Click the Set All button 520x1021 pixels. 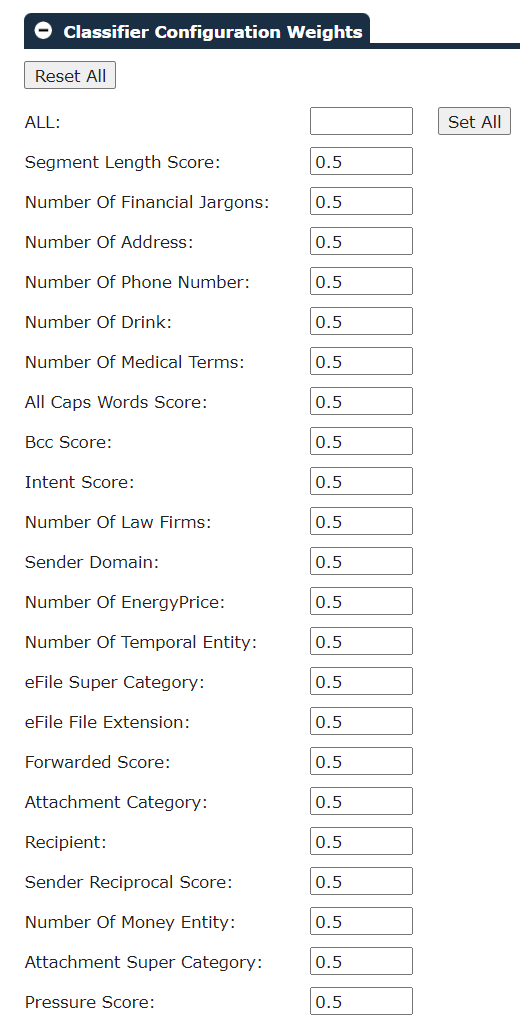point(474,122)
